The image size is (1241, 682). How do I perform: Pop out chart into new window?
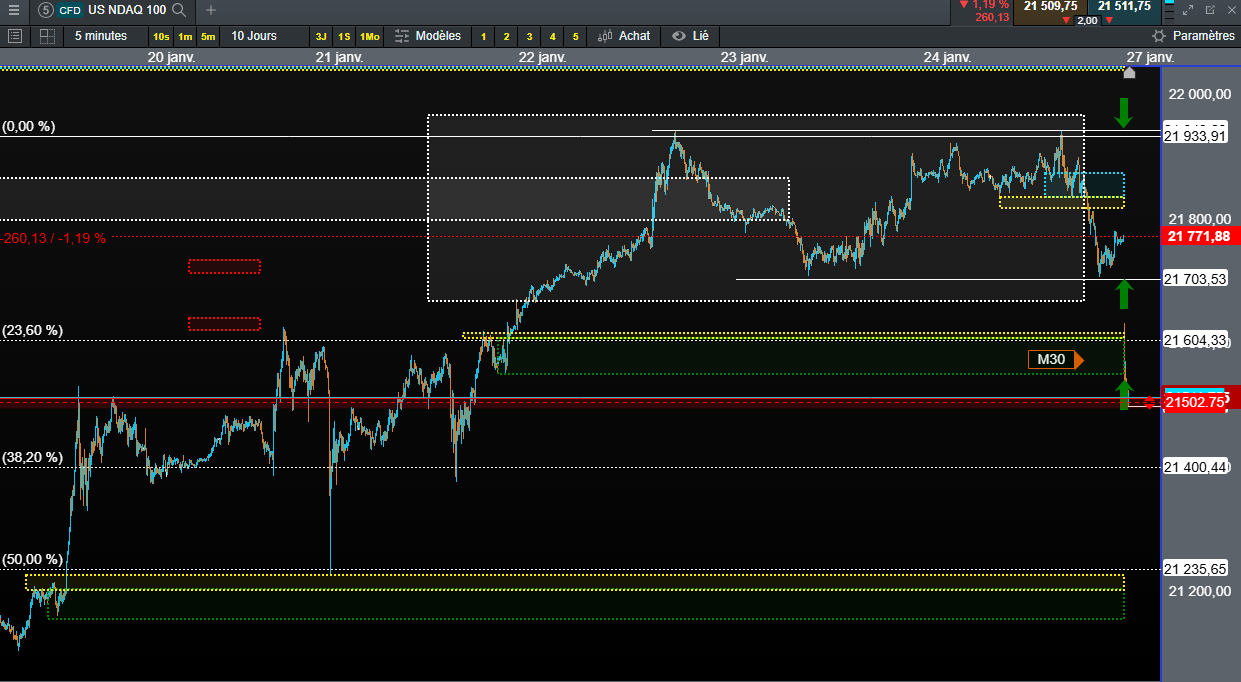[x=1210, y=10]
